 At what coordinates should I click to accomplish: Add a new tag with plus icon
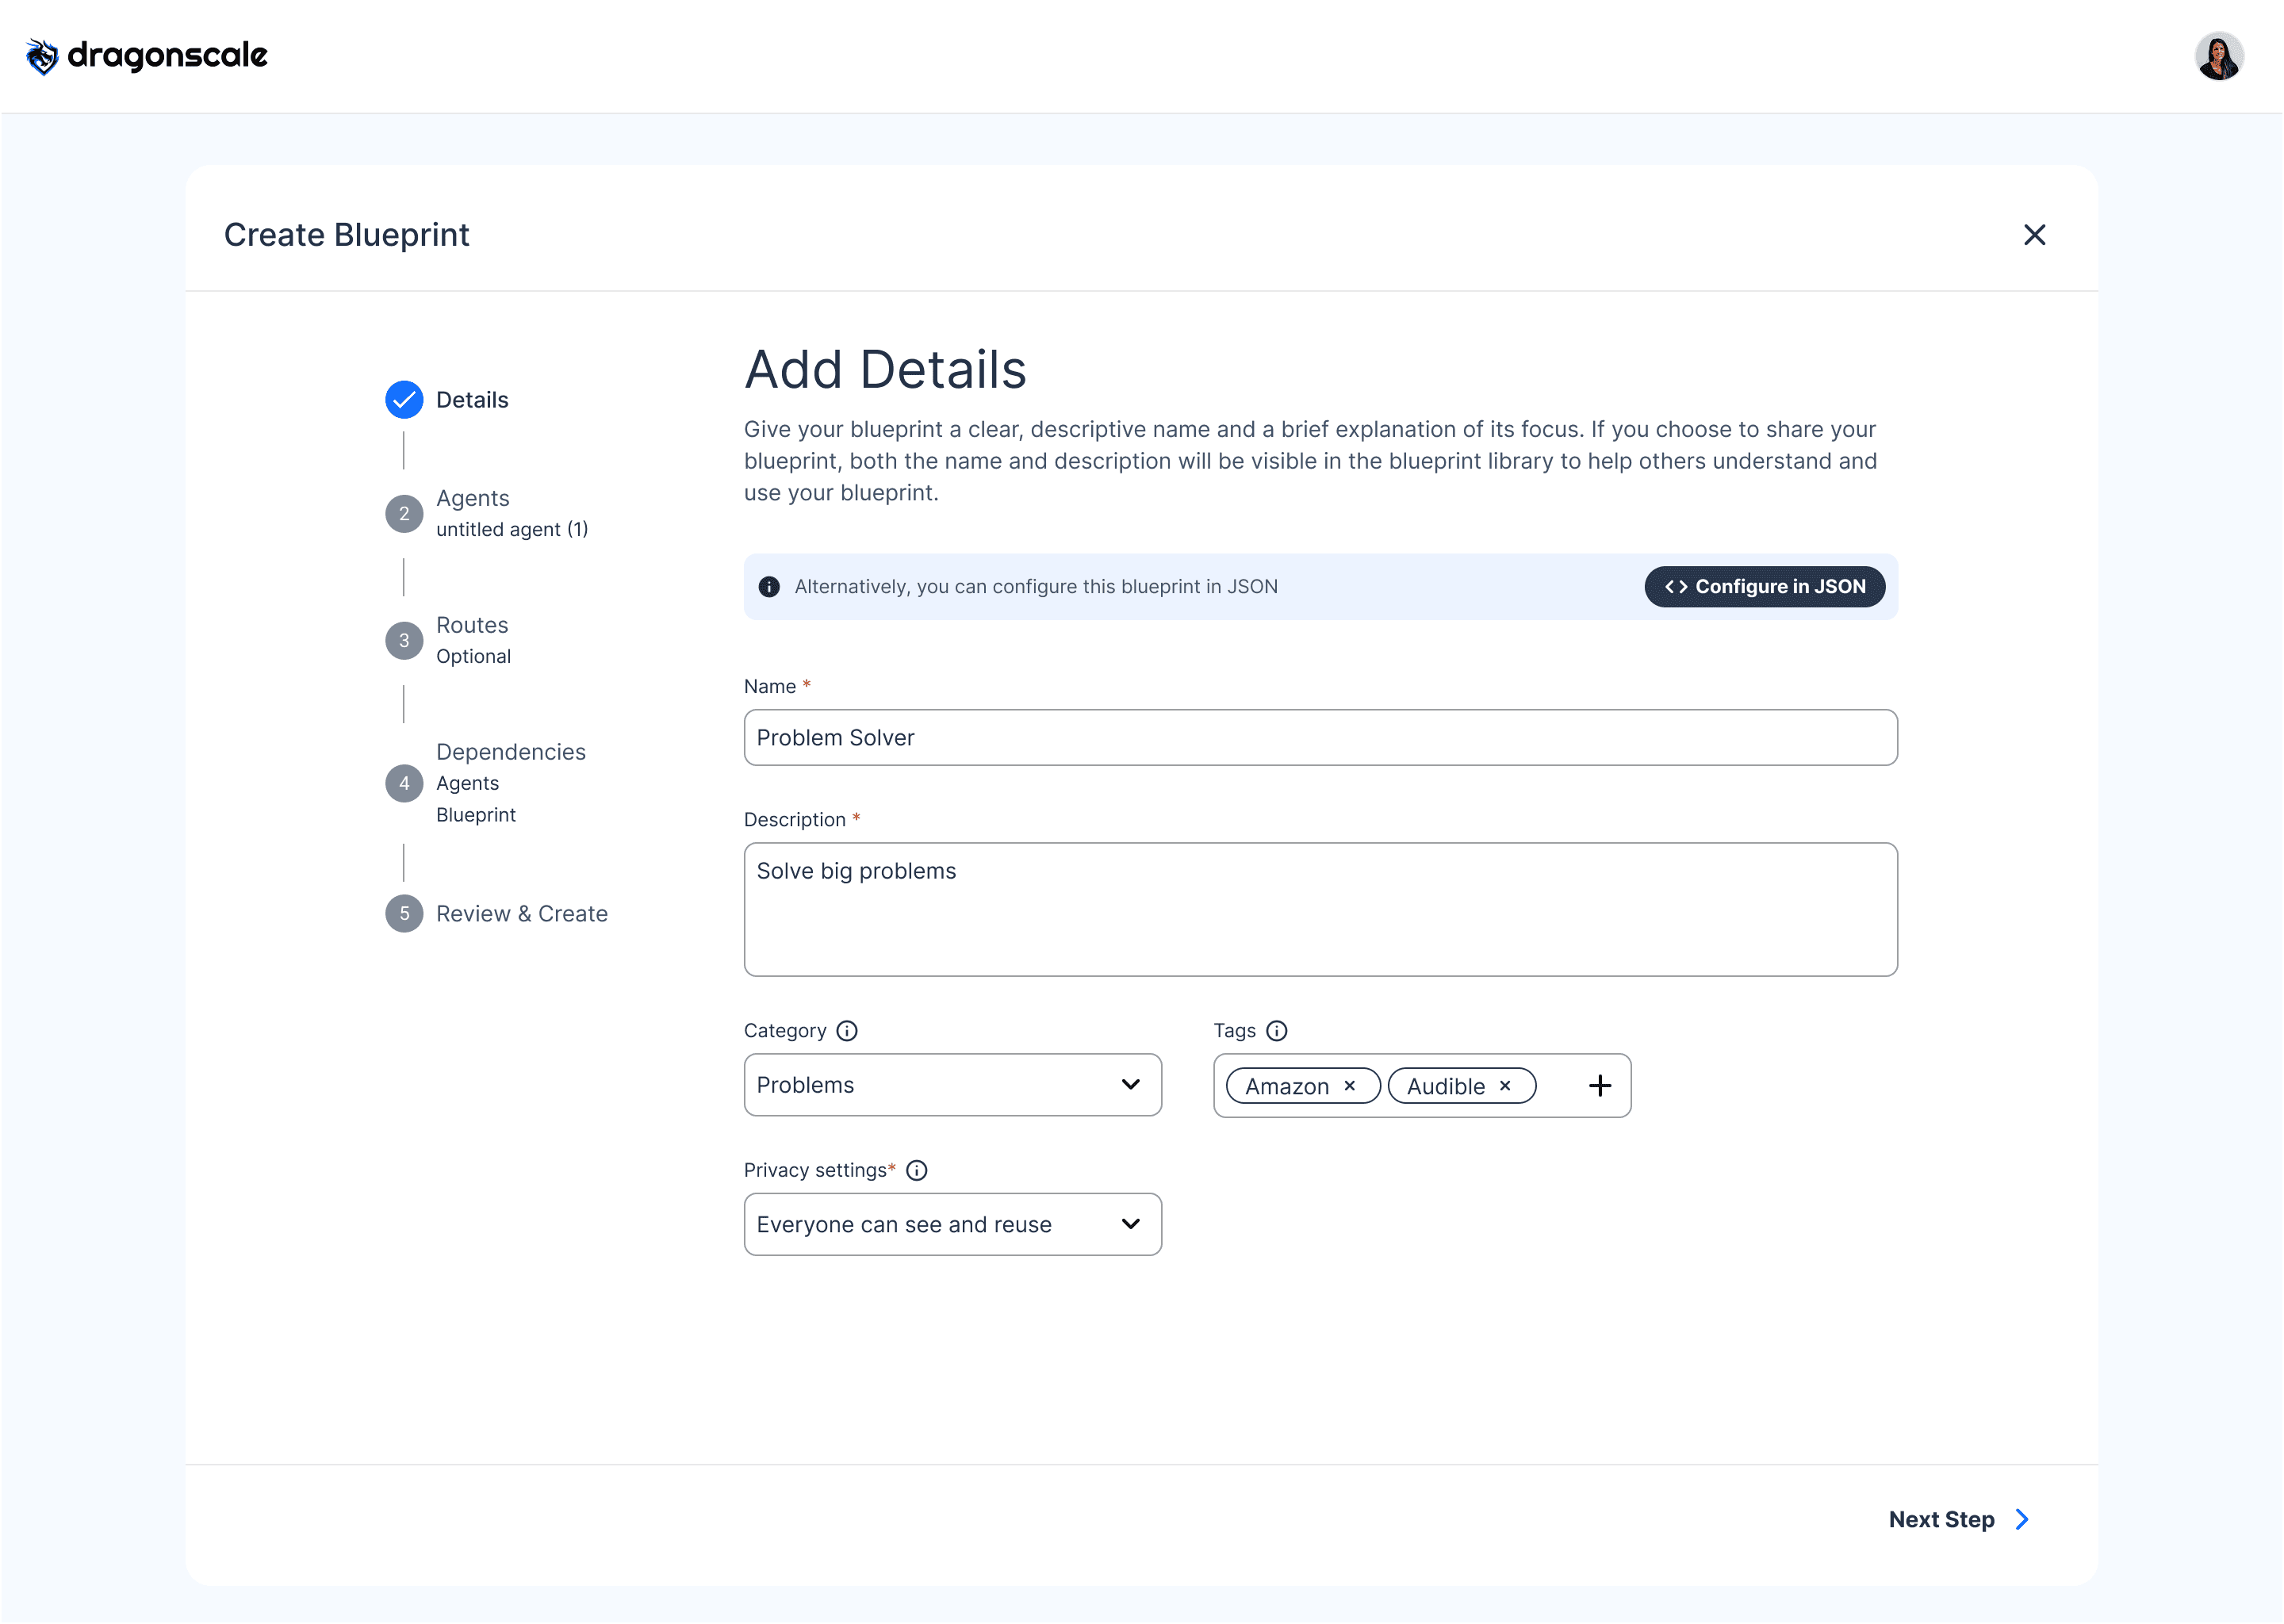(1600, 1086)
